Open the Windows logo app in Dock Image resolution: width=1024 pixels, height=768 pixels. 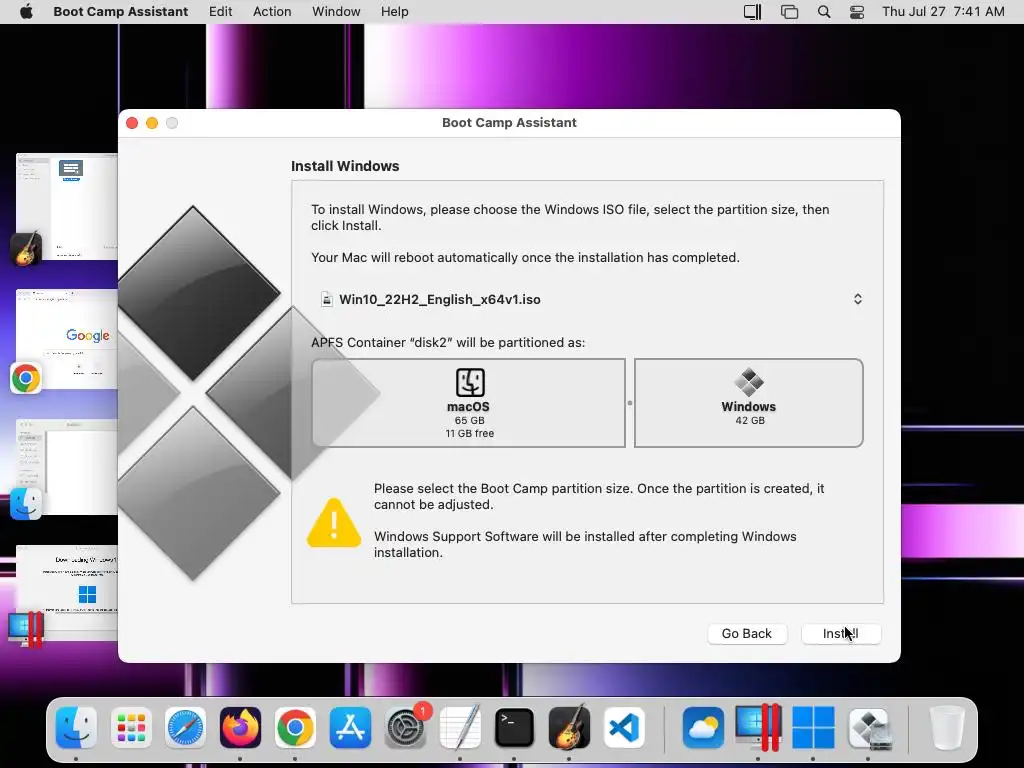(x=813, y=727)
